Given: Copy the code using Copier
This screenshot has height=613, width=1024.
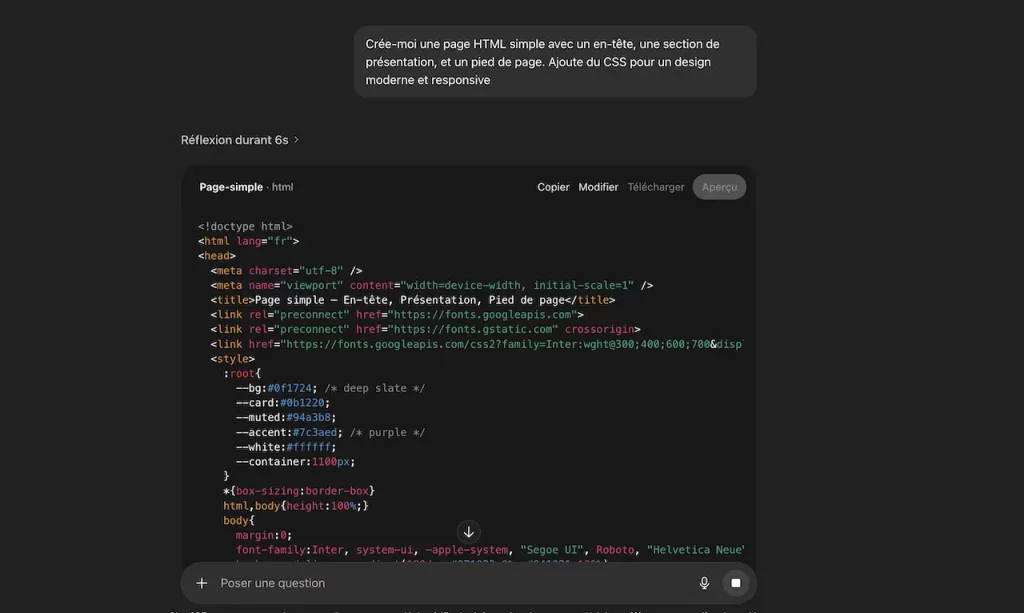Looking at the screenshot, I should point(553,187).
